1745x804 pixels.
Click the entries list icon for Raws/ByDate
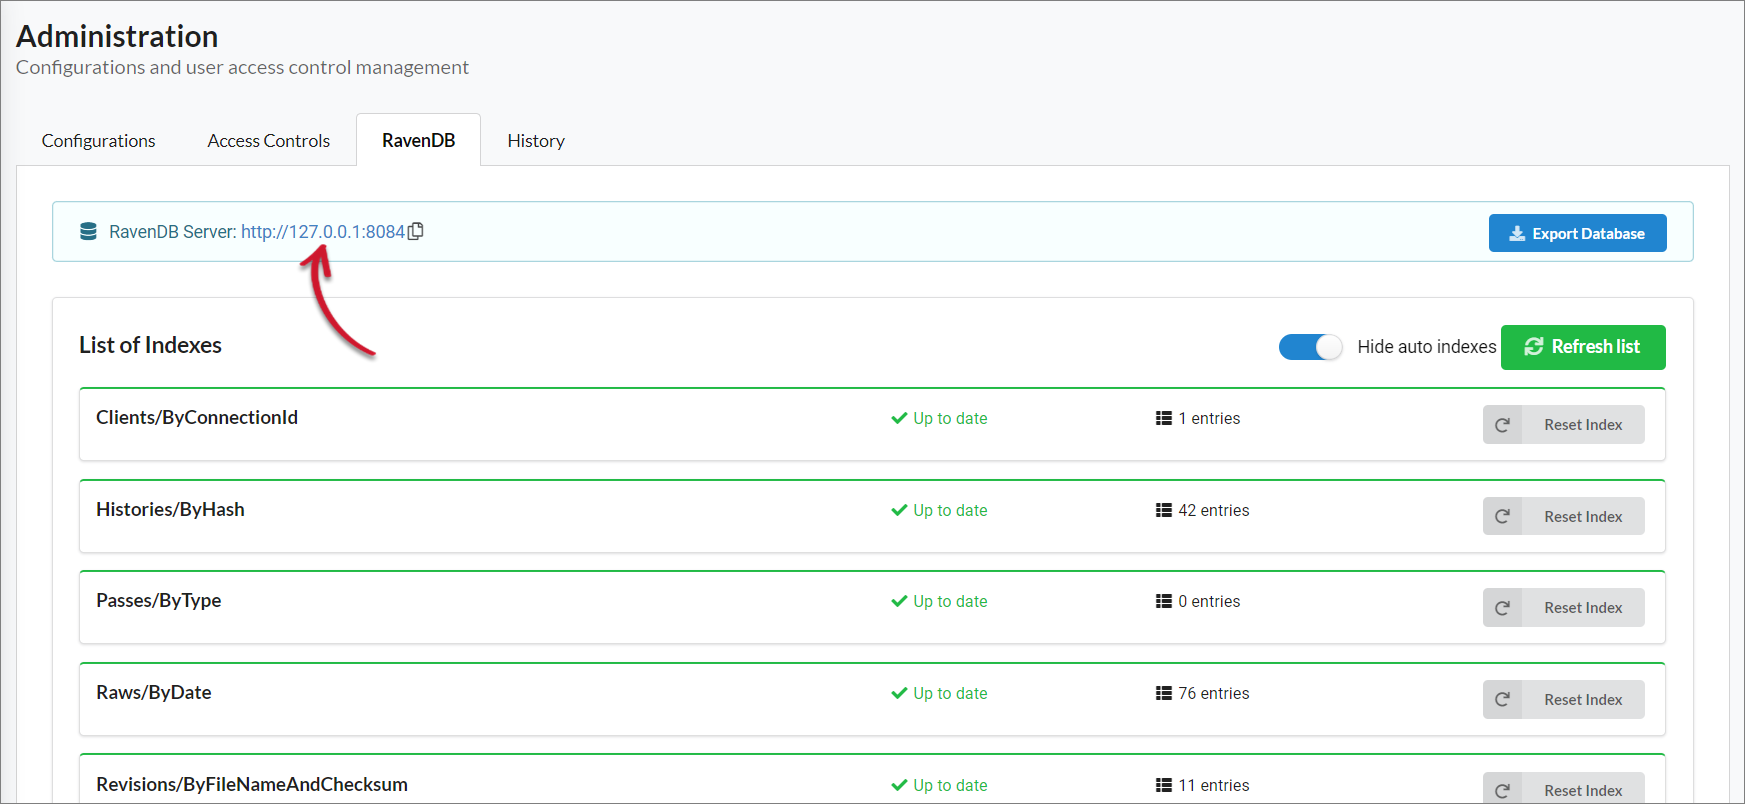[1164, 693]
